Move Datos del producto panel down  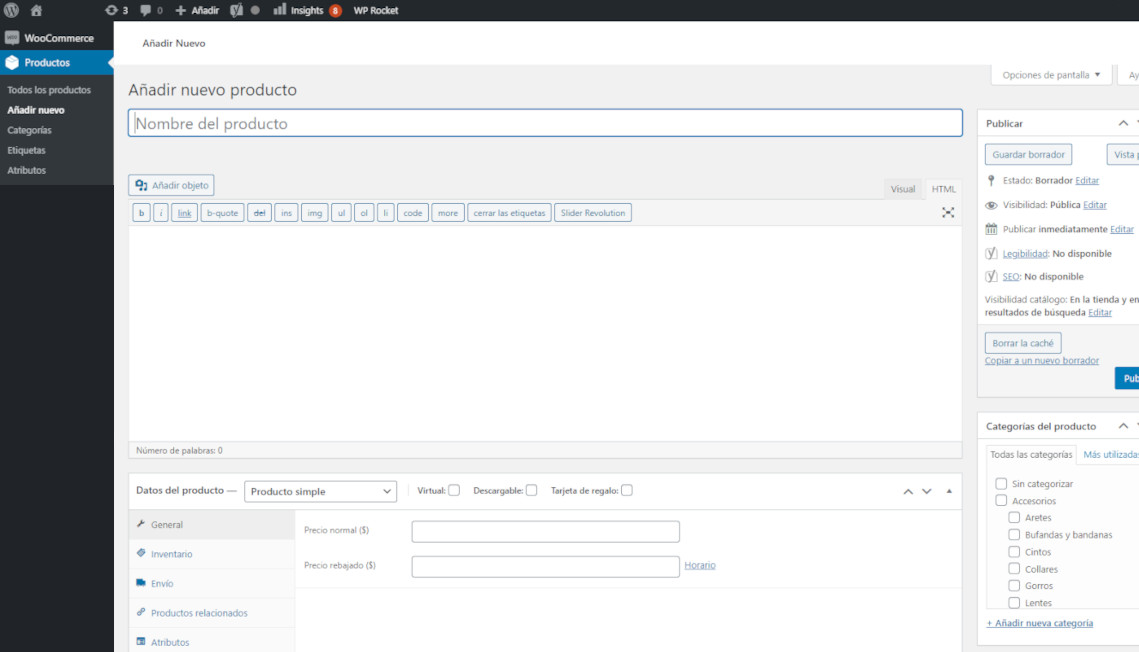pos(927,492)
